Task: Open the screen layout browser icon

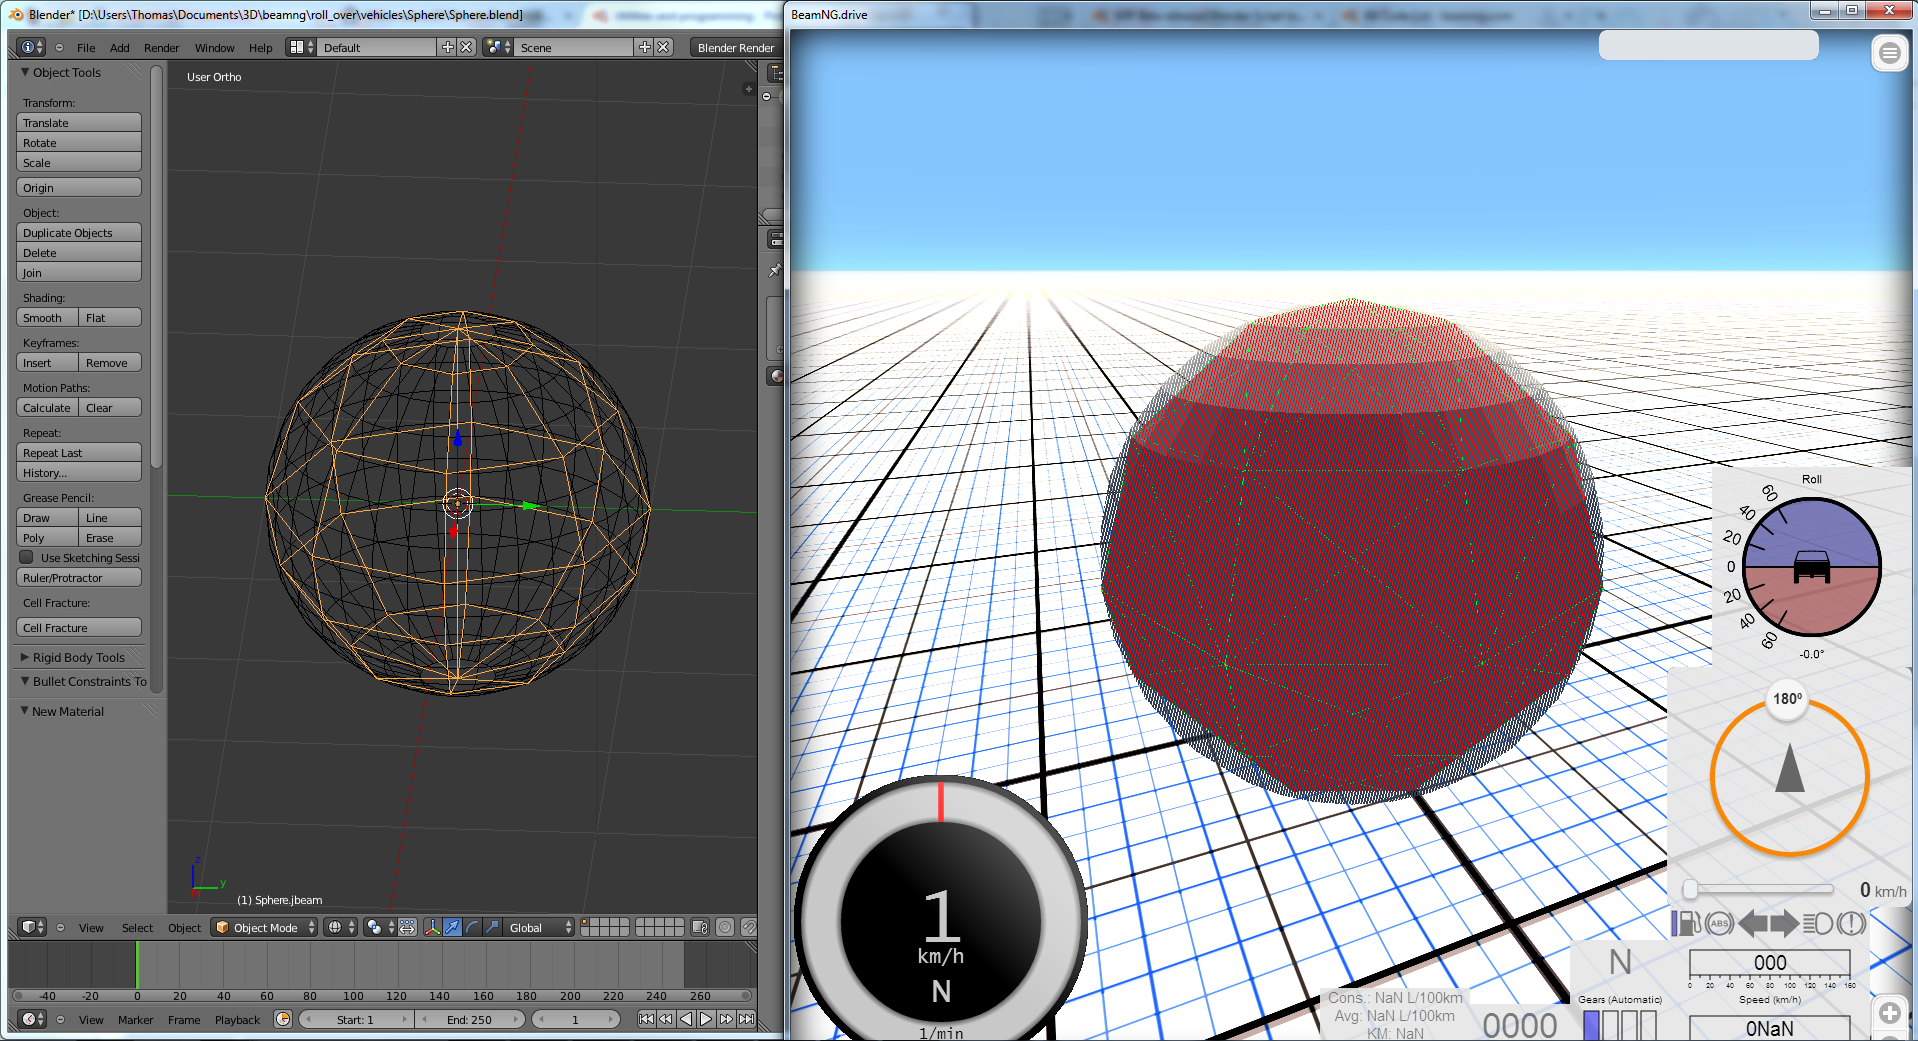Action: click(301, 47)
